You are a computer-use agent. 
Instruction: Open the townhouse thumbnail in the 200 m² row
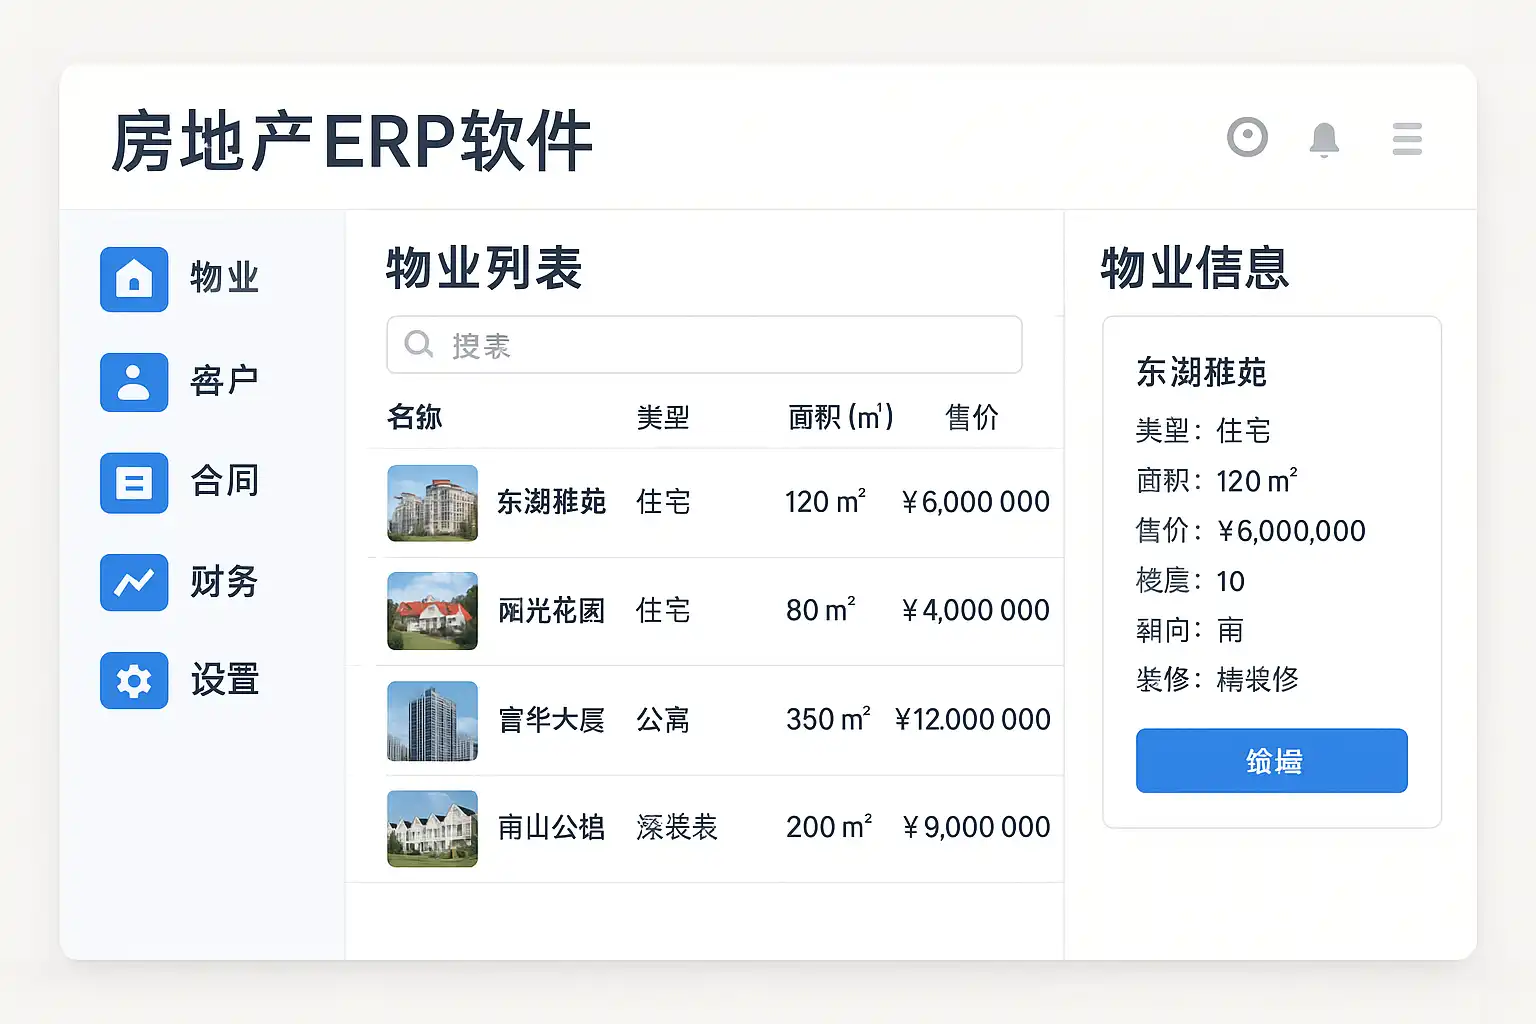click(432, 828)
